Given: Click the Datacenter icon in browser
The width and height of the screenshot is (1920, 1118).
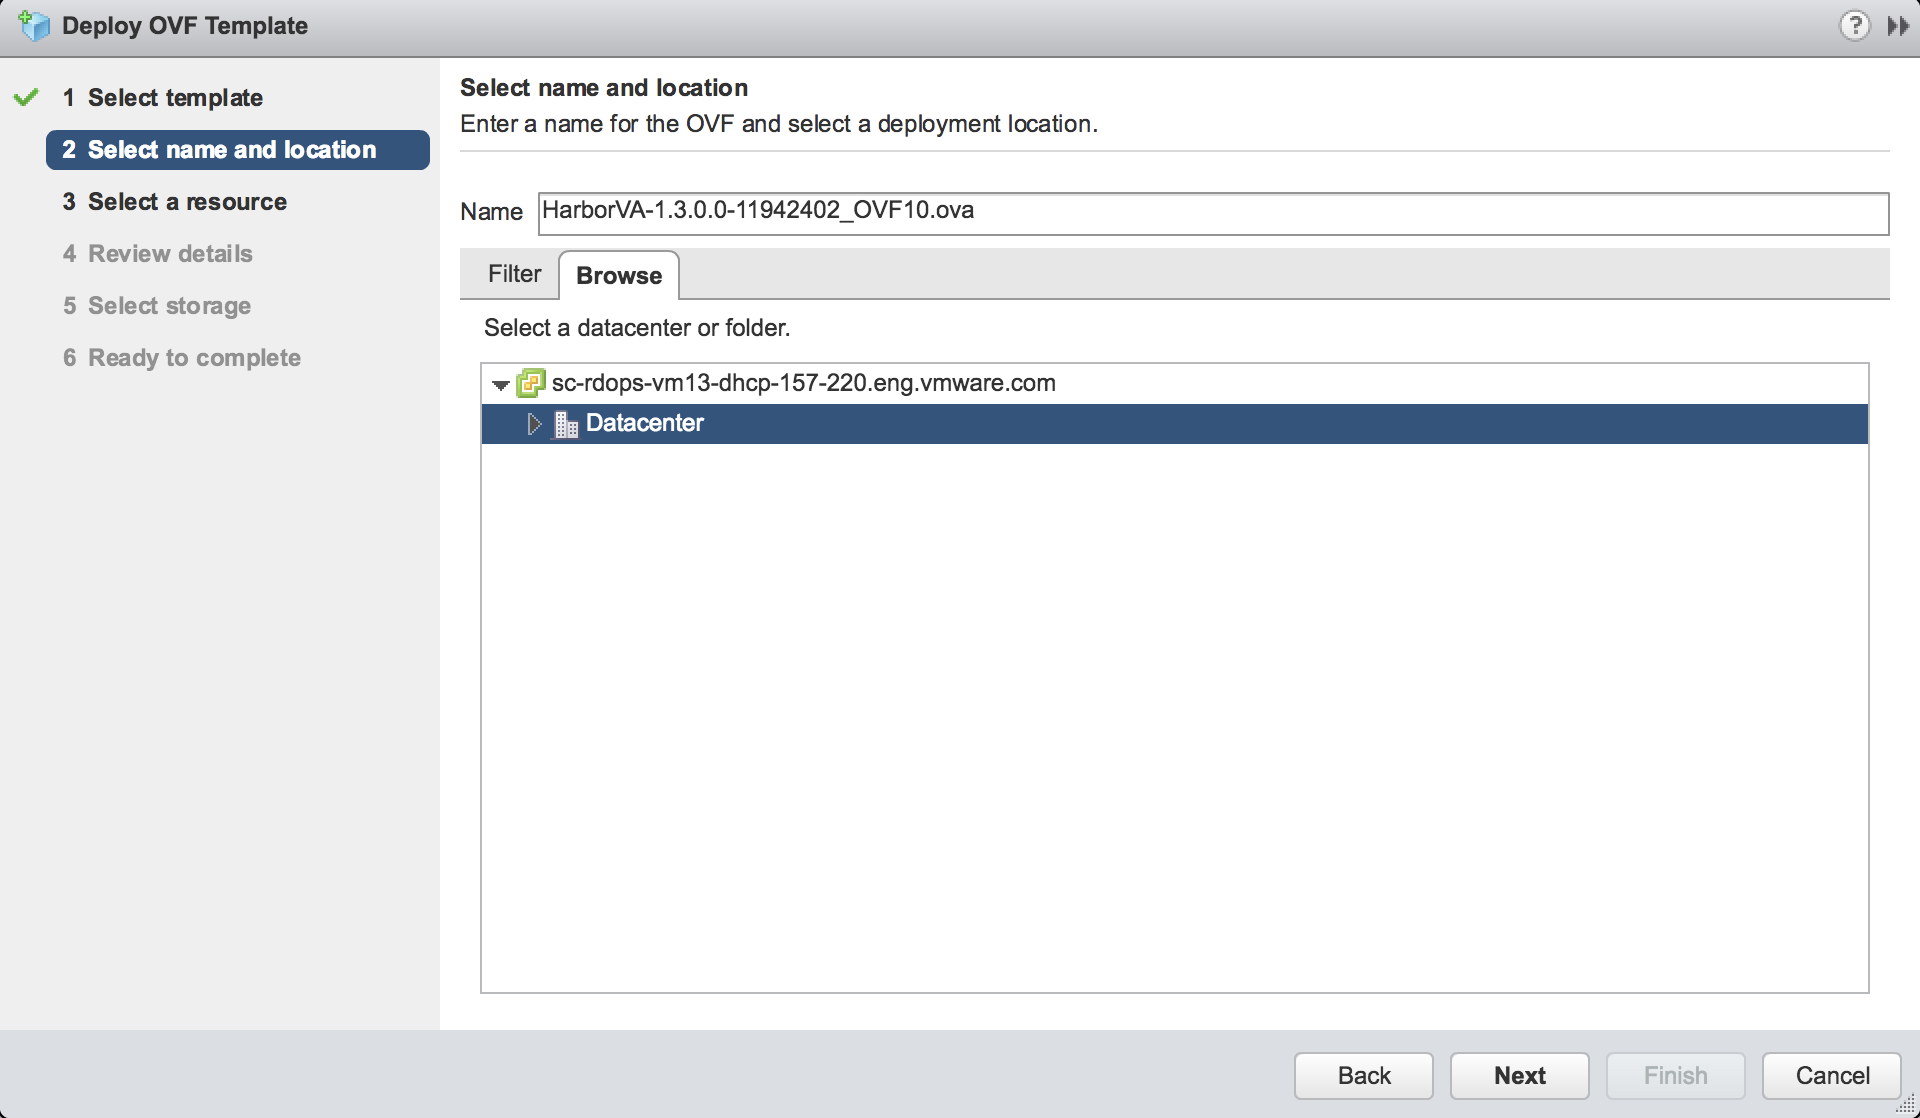Looking at the screenshot, I should [565, 423].
